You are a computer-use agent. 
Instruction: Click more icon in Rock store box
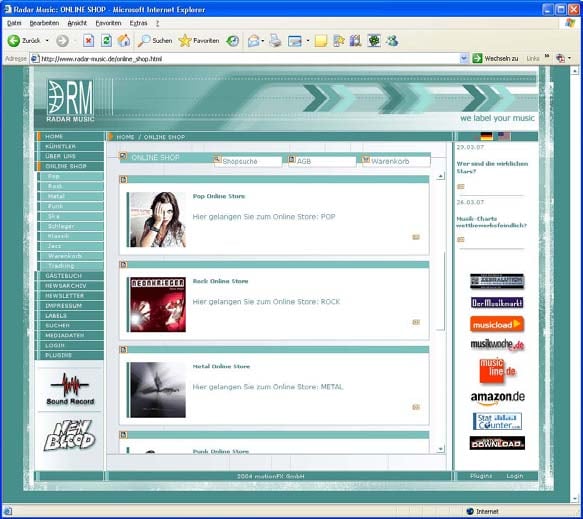(x=416, y=322)
